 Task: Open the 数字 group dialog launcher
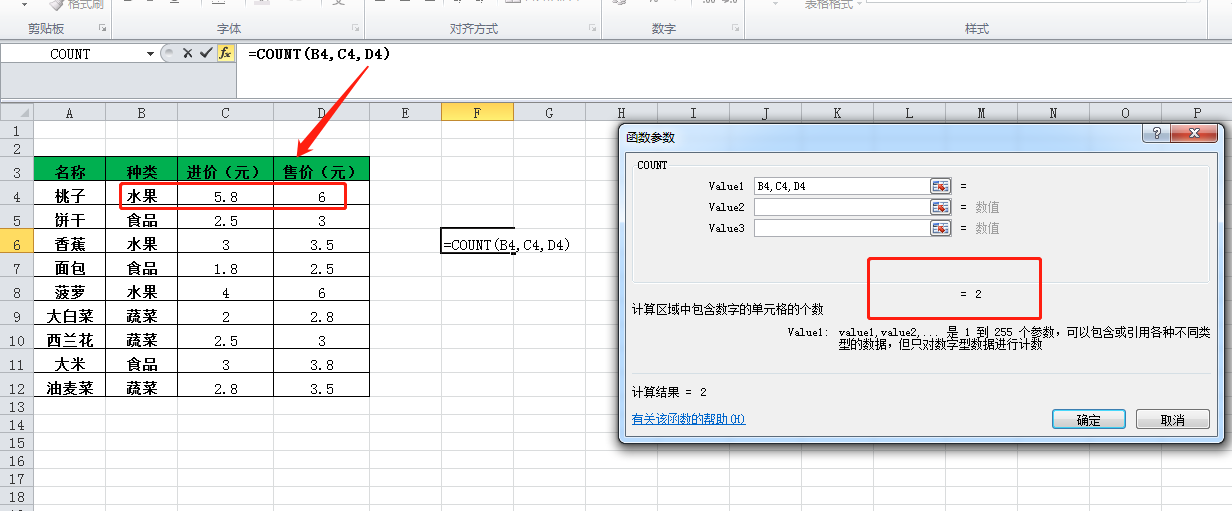736,29
